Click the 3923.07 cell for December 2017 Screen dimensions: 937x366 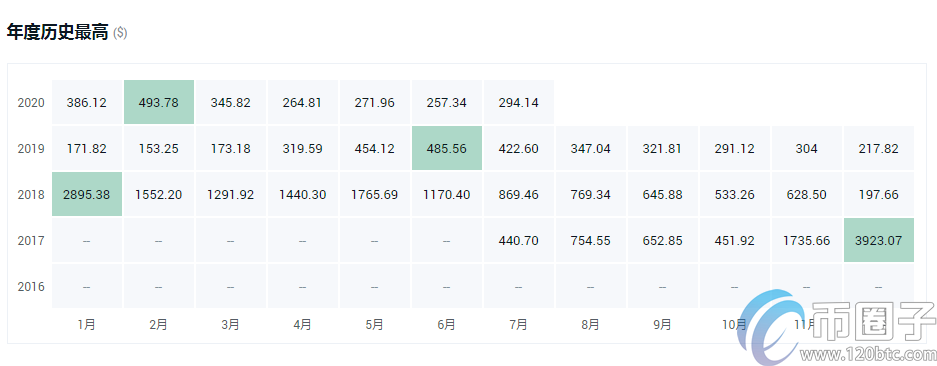pos(879,240)
